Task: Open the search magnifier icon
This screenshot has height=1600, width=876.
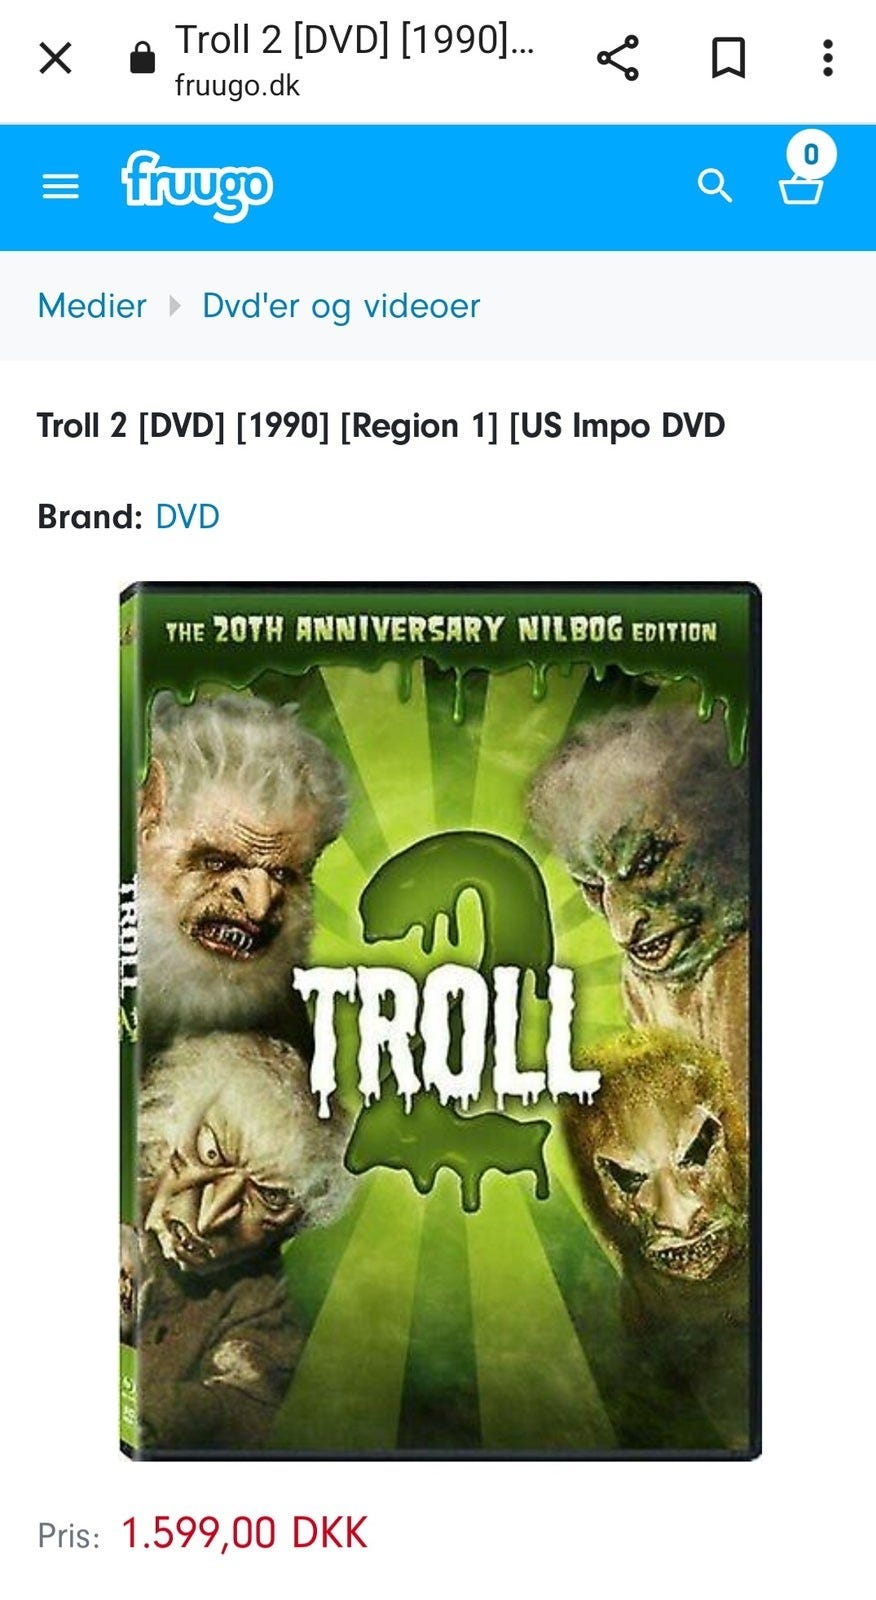Action: click(x=714, y=186)
